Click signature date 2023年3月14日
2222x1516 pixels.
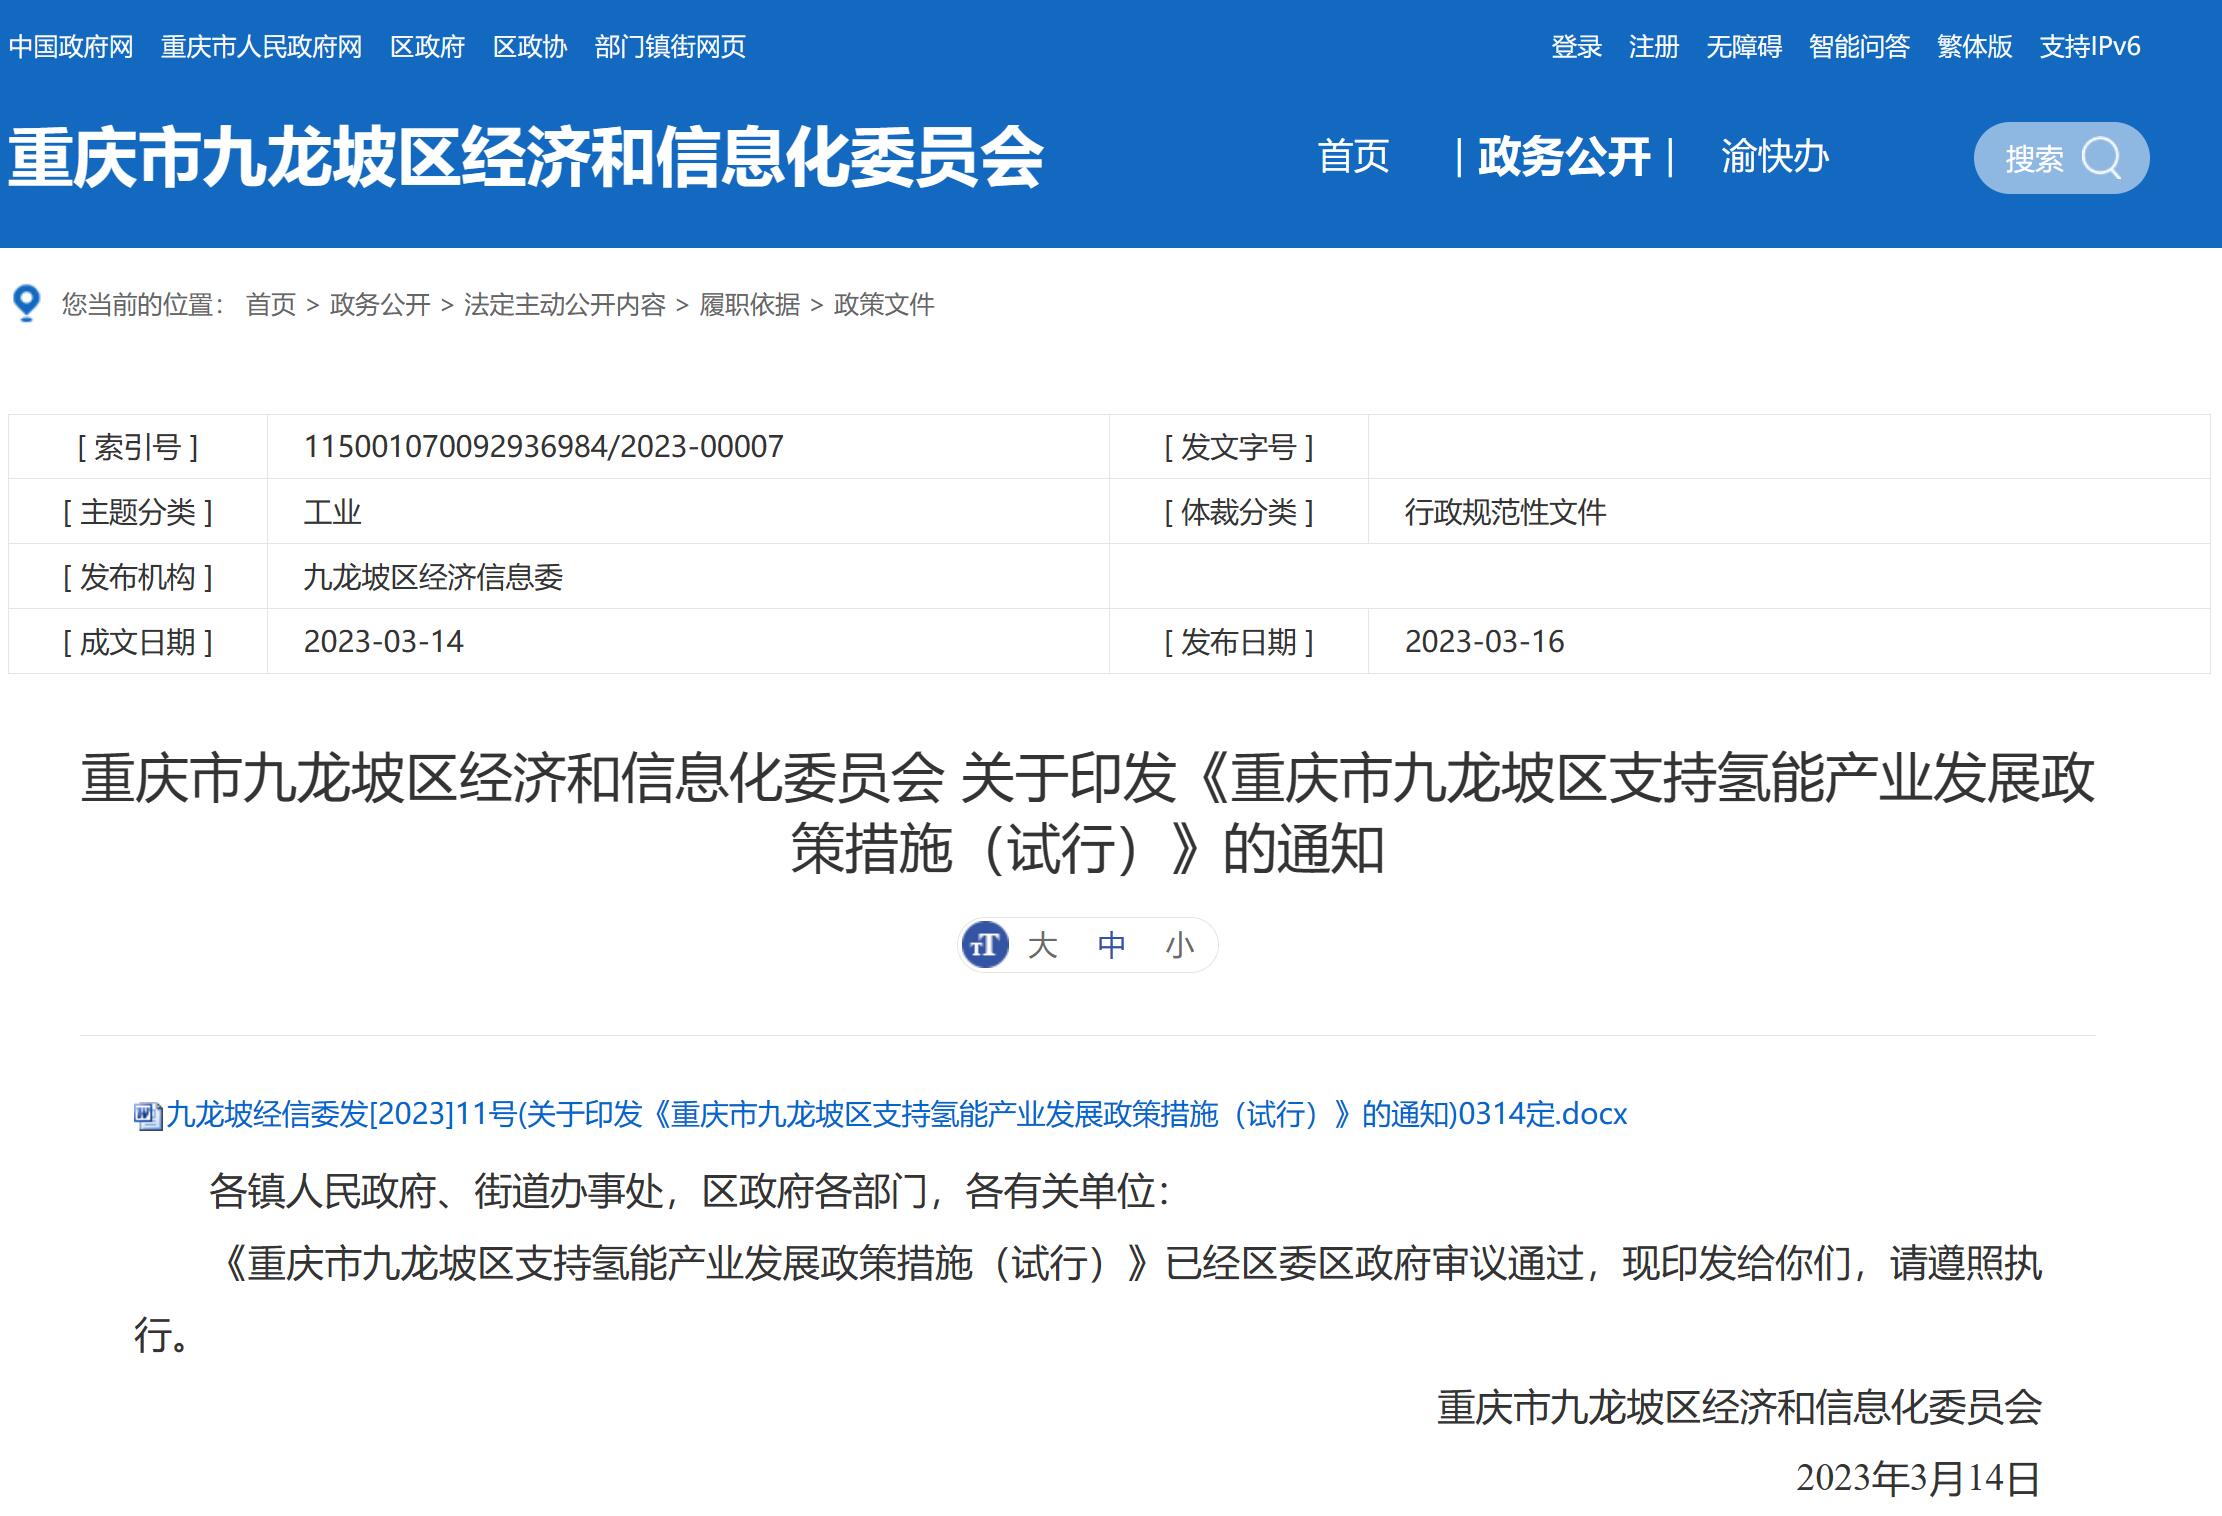(x=1918, y=1478)
